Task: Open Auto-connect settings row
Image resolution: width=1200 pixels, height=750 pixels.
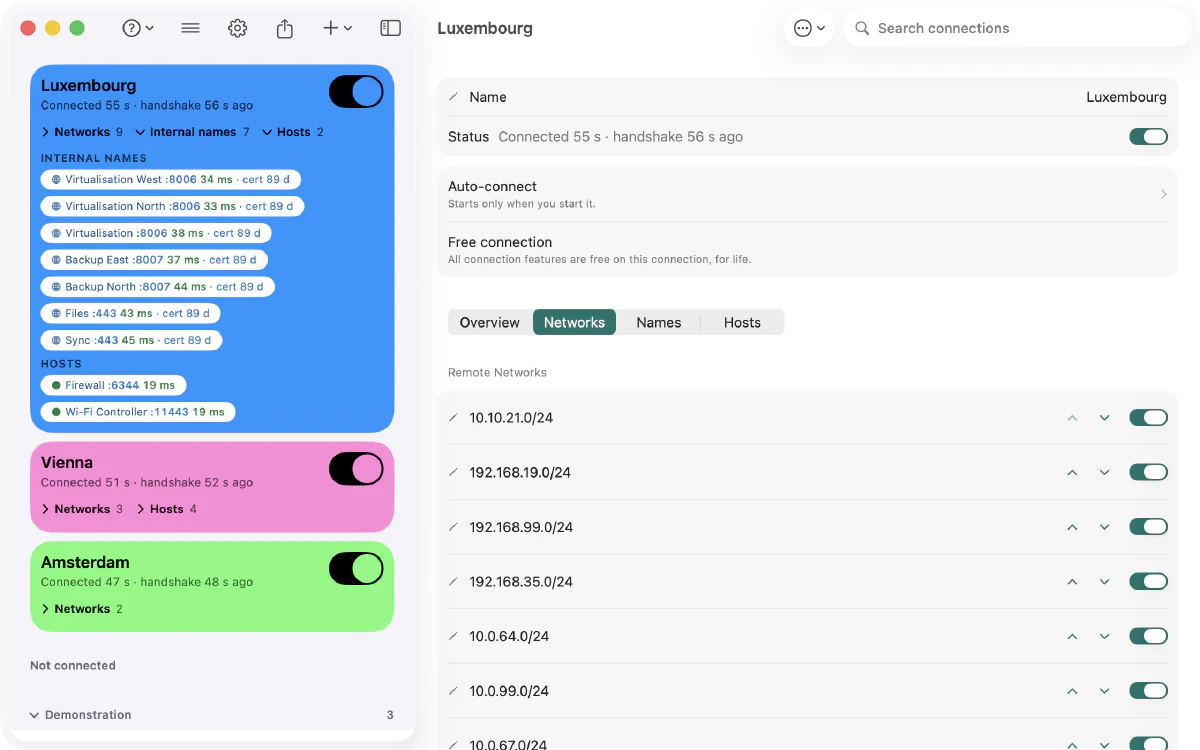Action: pos(807,194)
